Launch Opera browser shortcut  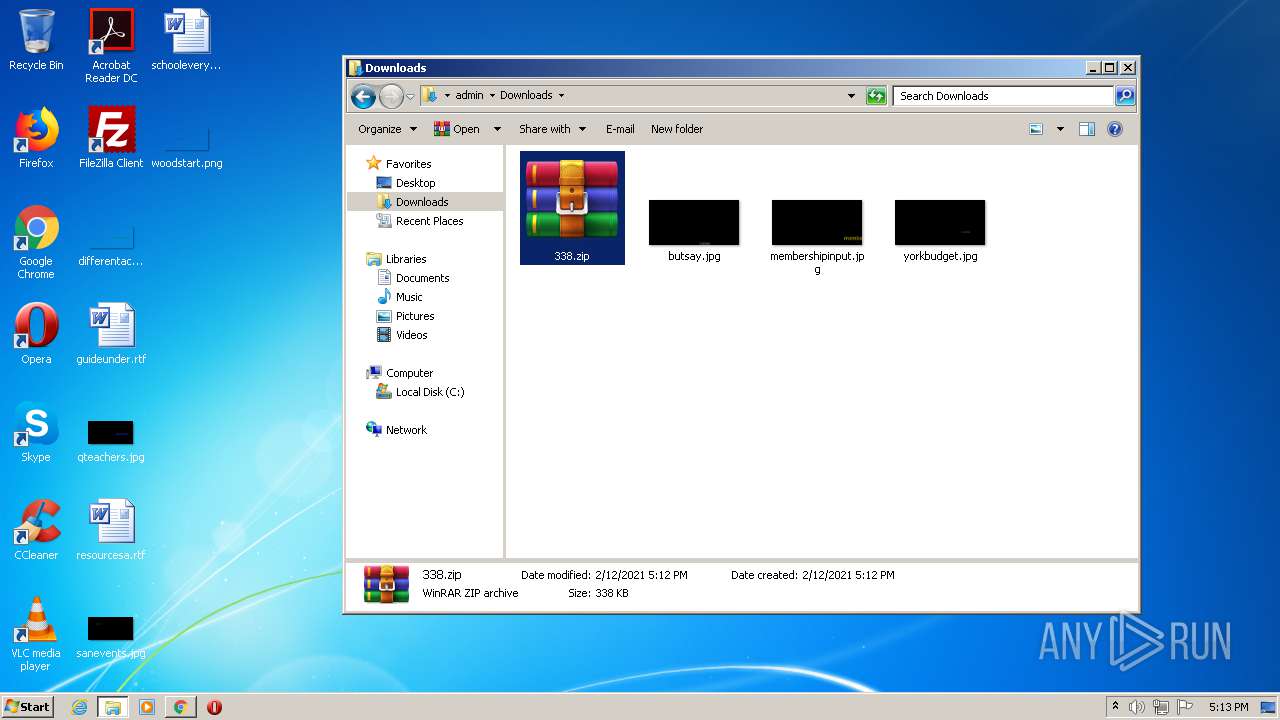click(36, 334)
